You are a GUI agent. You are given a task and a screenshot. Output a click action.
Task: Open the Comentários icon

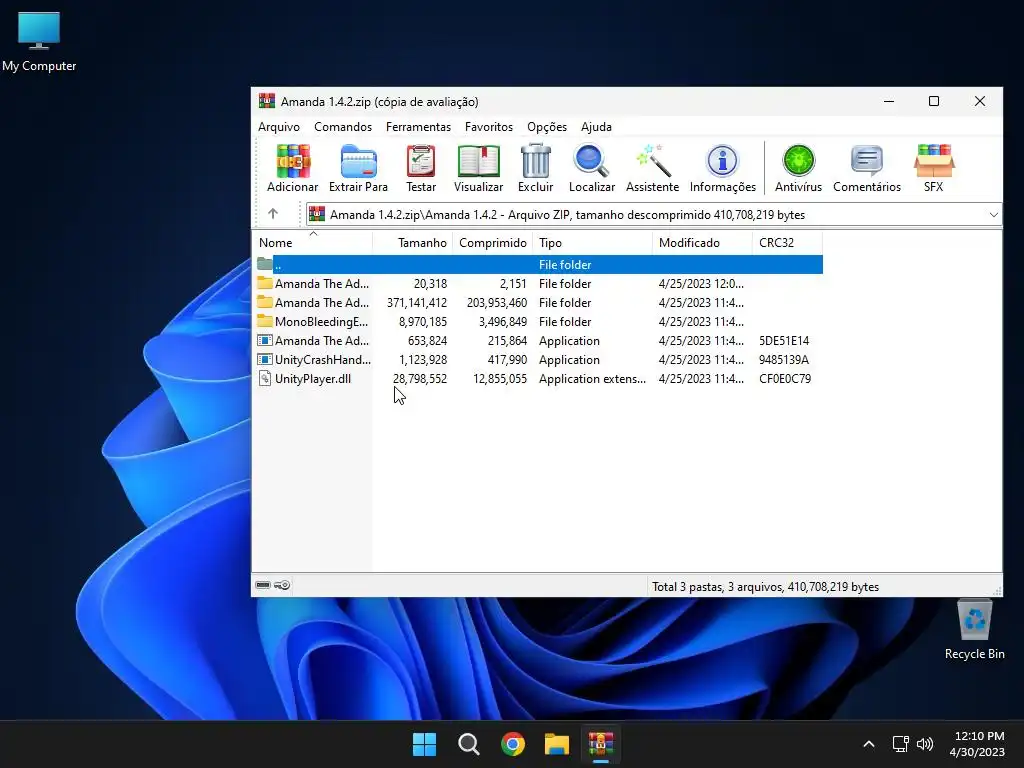(x=867, y=168)
